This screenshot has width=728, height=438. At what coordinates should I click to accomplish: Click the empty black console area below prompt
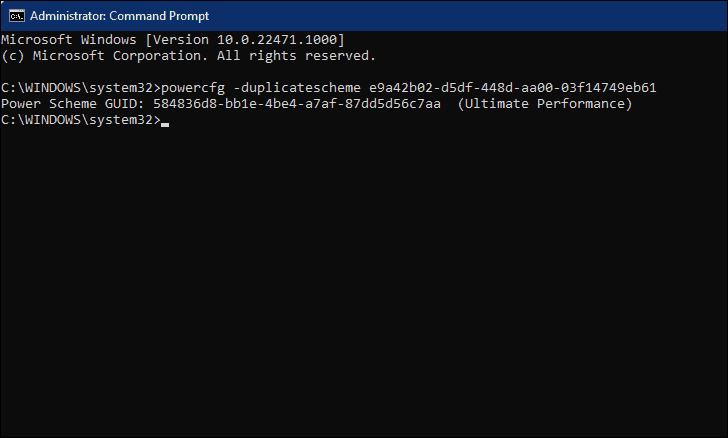click(364, 279)
